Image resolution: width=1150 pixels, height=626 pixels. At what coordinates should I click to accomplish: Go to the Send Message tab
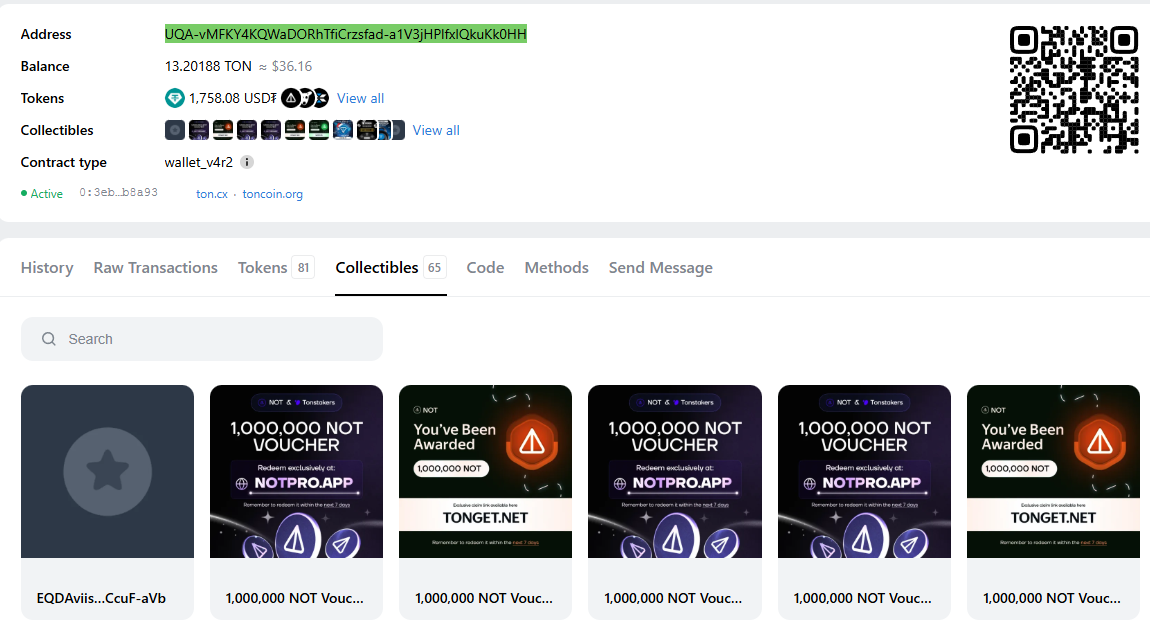(660, 268)
